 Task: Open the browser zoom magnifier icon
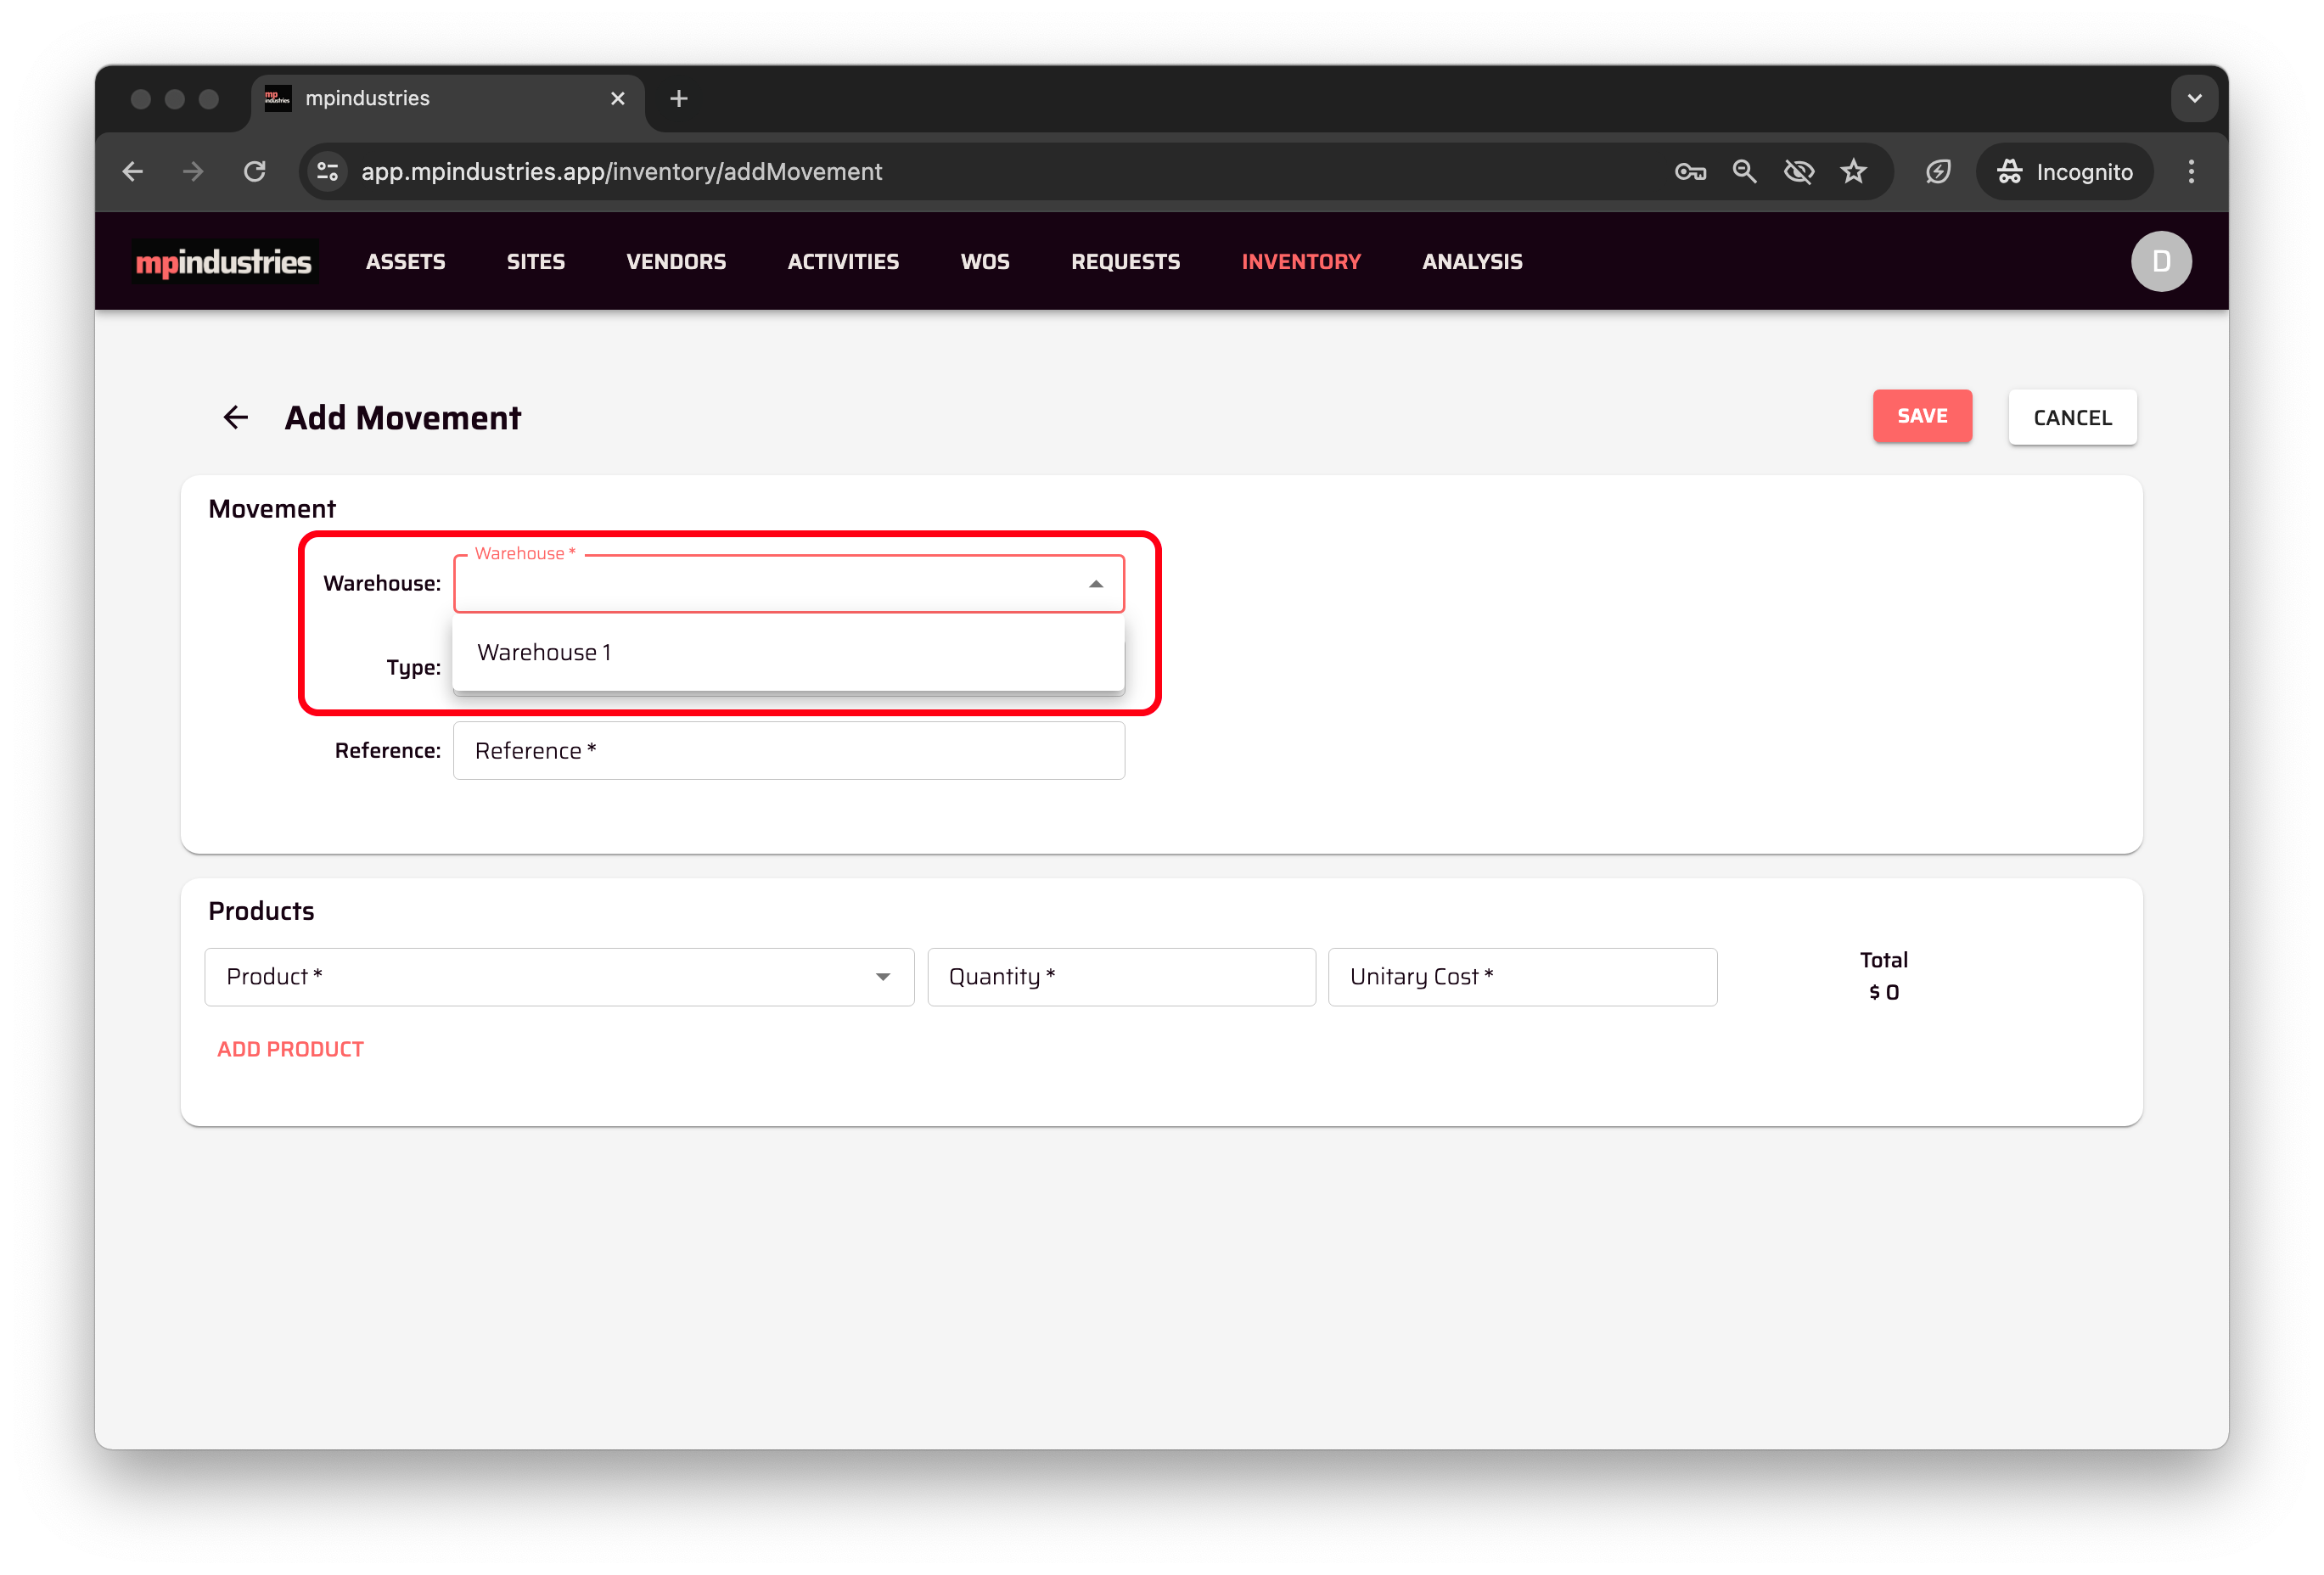pyautogui.click(x=1744, y=171)
